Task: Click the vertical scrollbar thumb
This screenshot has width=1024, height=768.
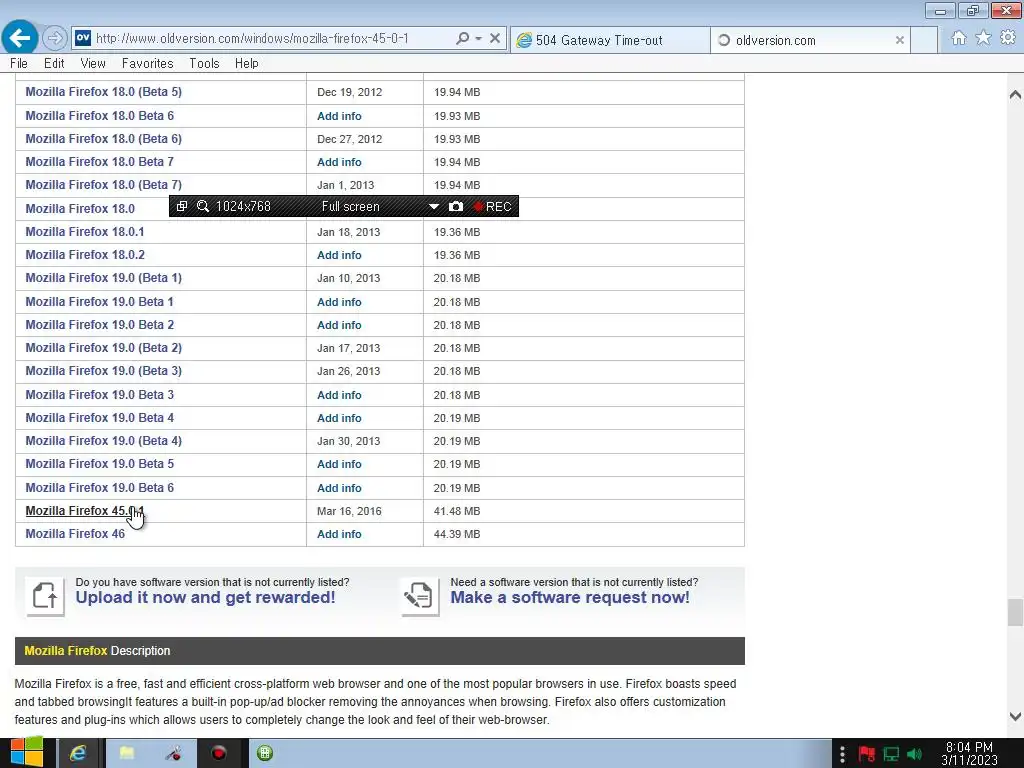Action: pos(1015,613)
